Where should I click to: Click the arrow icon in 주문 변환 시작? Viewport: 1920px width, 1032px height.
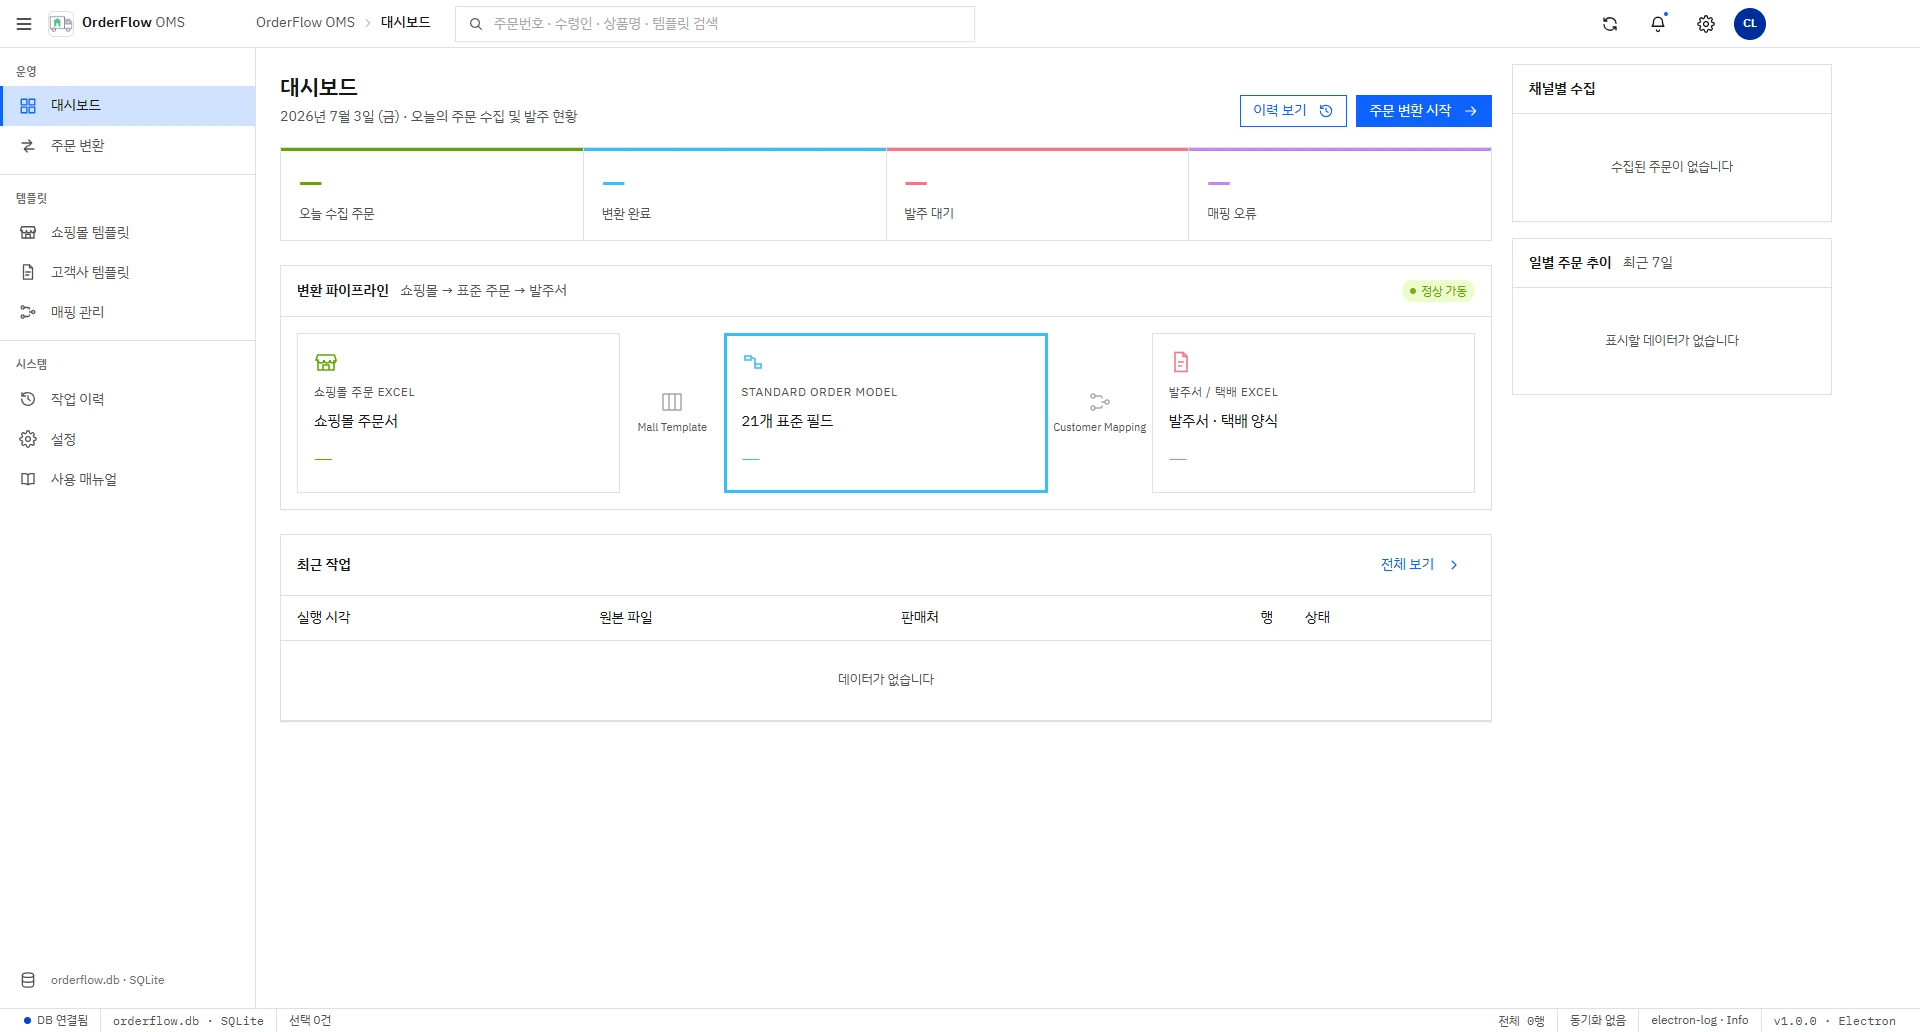pyautogui.click(x=1471, y=111)
